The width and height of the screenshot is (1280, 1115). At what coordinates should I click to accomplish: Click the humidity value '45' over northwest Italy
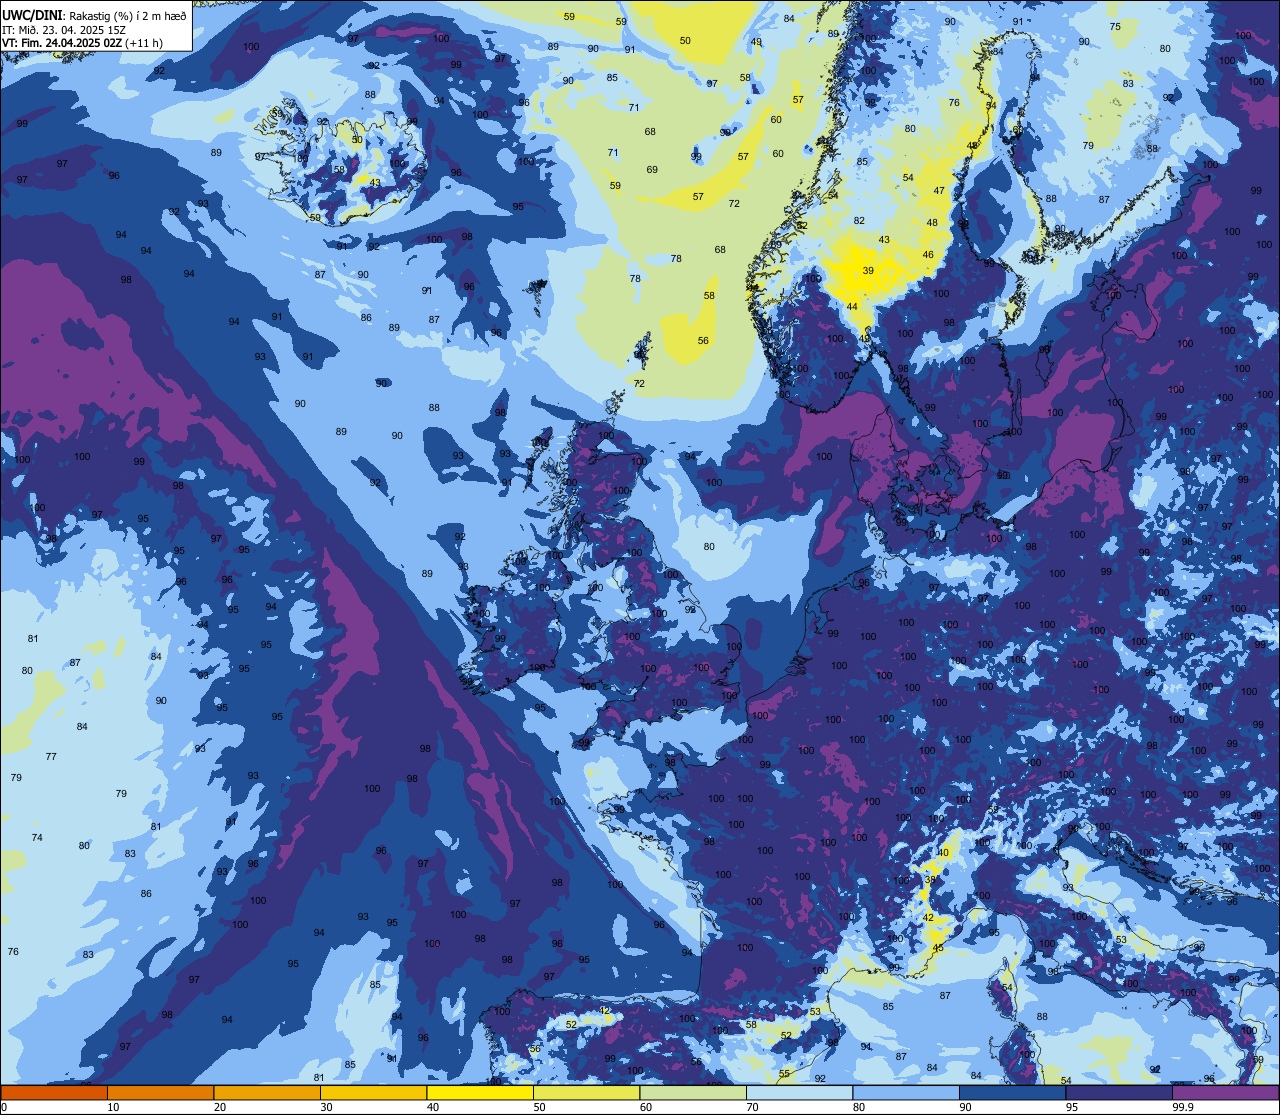[938, 948]
